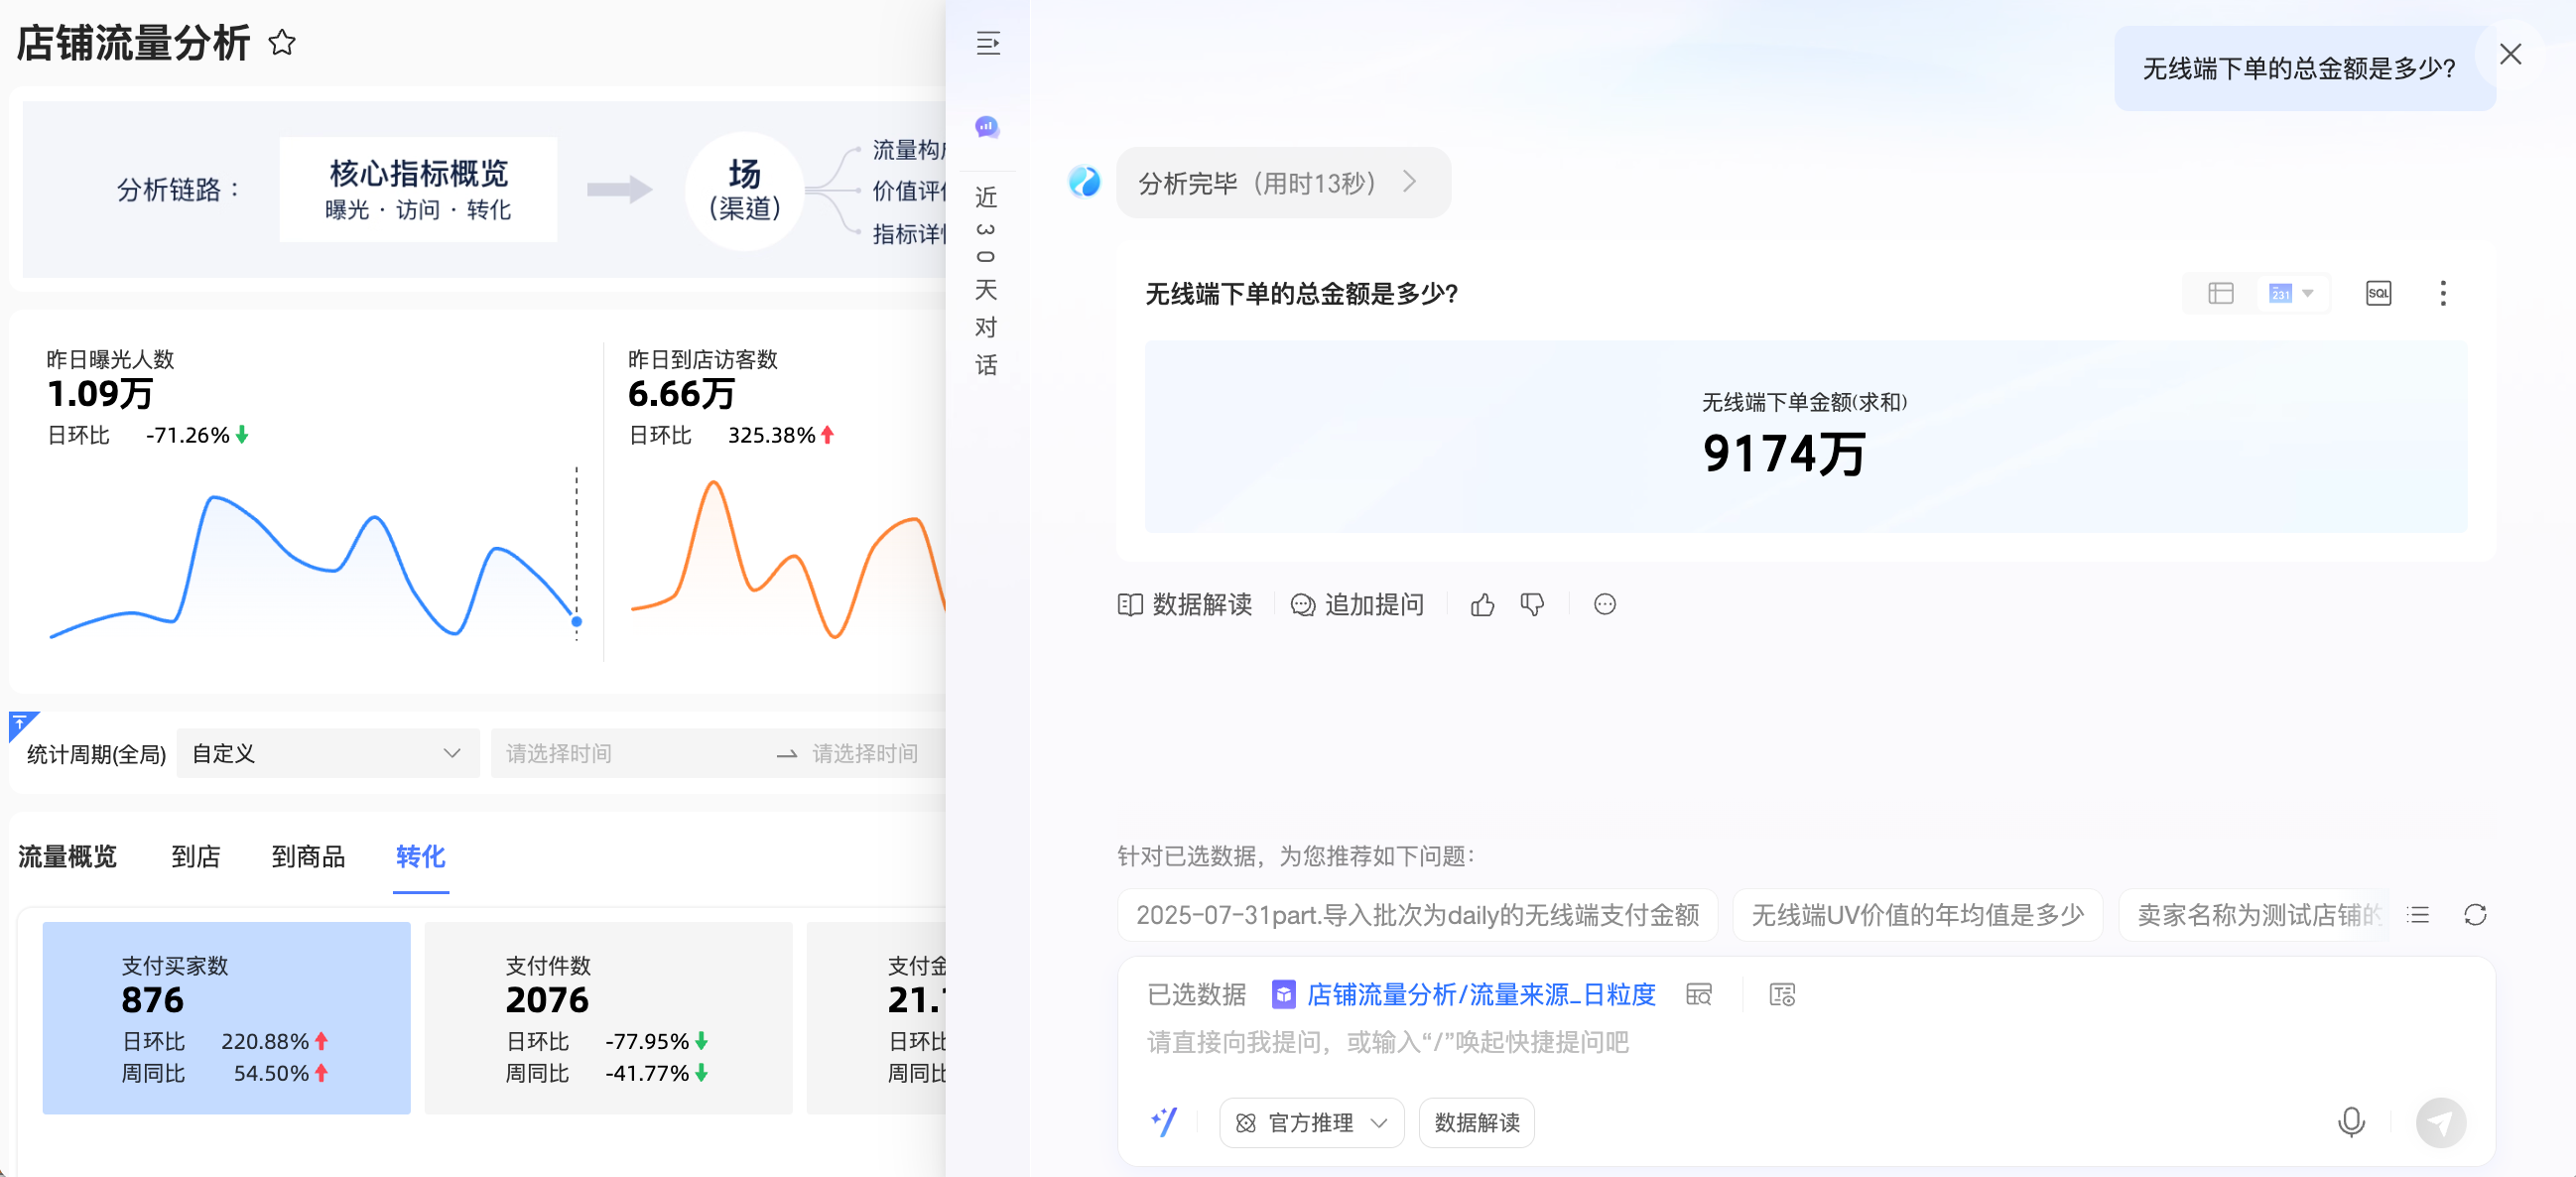Open the three-dot more options menu
2576x1177 pixels.
tap(2442, 293)
